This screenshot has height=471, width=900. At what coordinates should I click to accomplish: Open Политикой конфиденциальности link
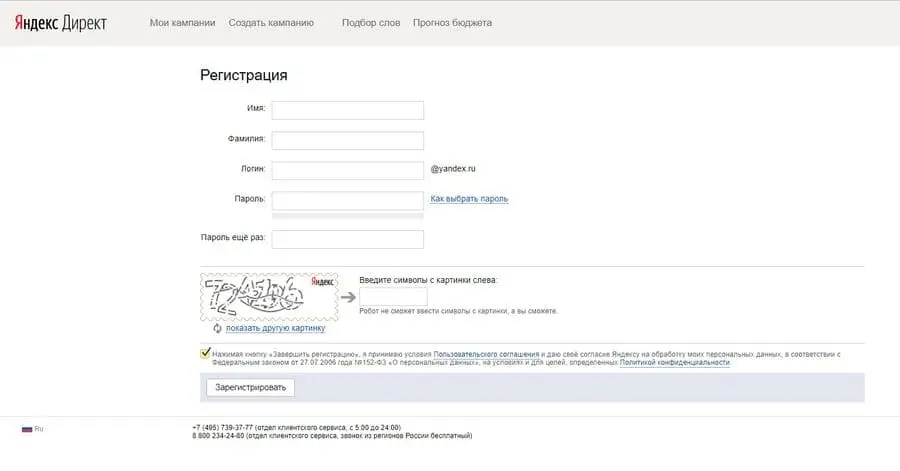(674, 363)
